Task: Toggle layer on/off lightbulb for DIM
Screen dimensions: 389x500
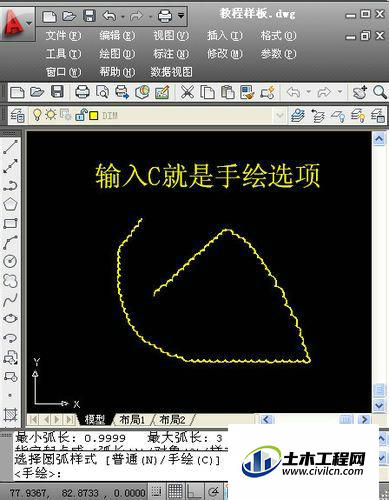Action: (x=37, y=115)
